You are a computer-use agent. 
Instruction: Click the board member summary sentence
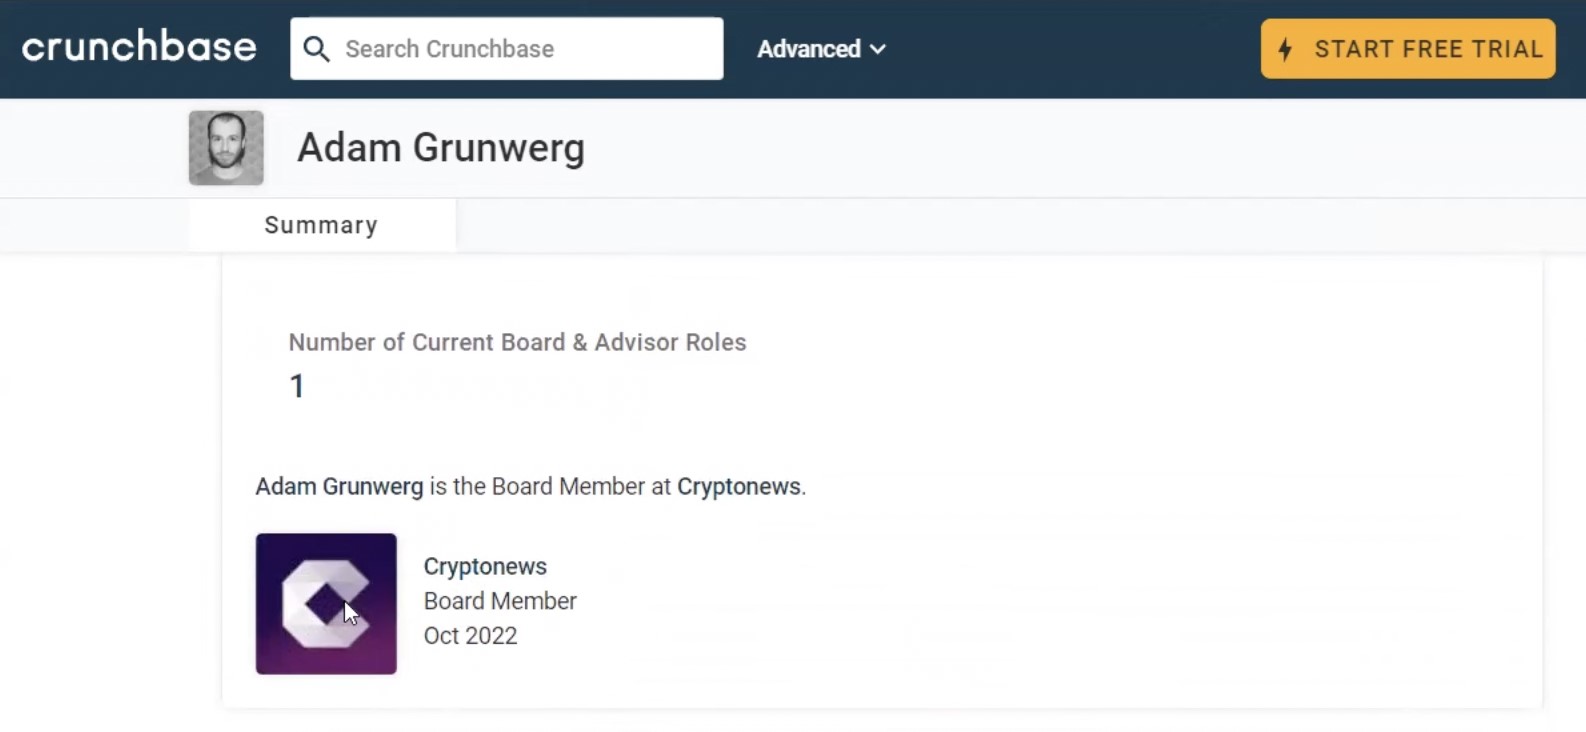(x=530, y=486)
